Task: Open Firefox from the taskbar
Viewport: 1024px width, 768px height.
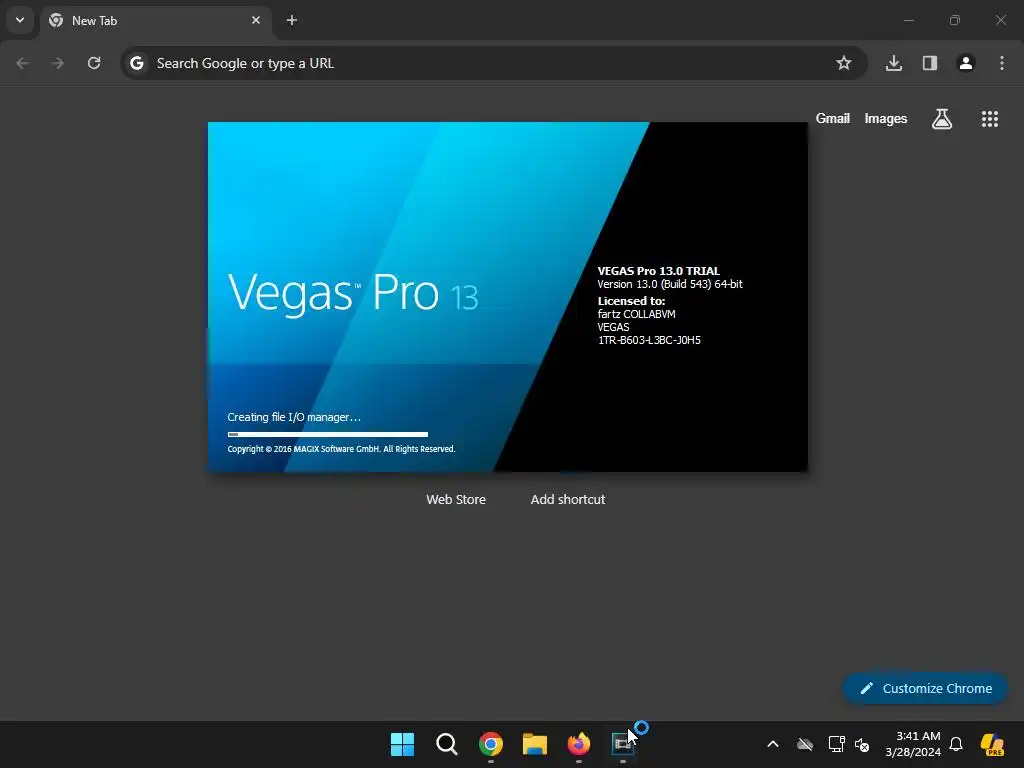Action: coord(579,744)
